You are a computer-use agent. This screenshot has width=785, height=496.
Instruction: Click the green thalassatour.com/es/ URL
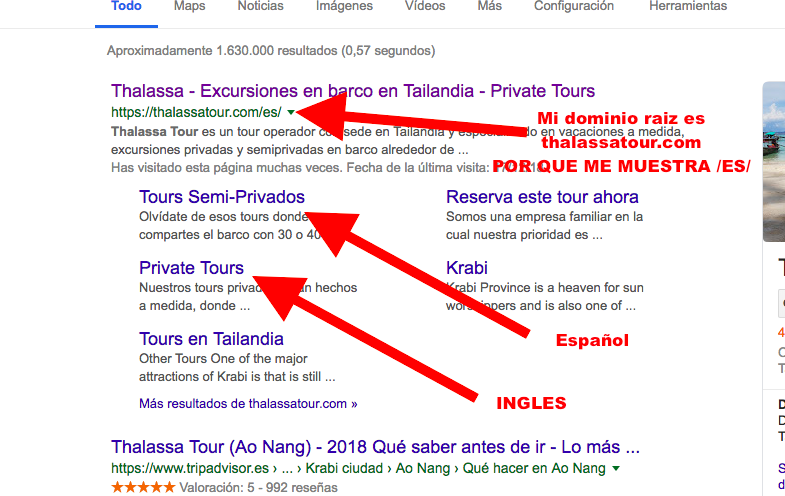(x=196, y=112)
